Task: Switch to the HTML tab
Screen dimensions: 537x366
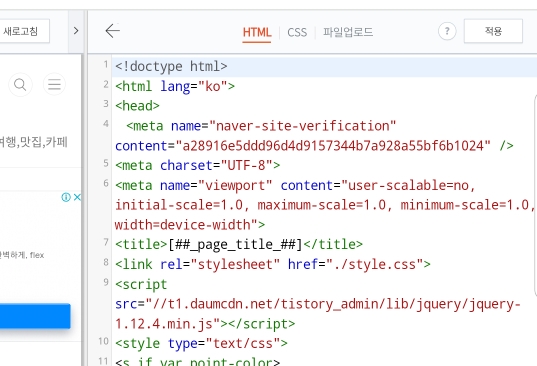Action: tap(257, 33)
